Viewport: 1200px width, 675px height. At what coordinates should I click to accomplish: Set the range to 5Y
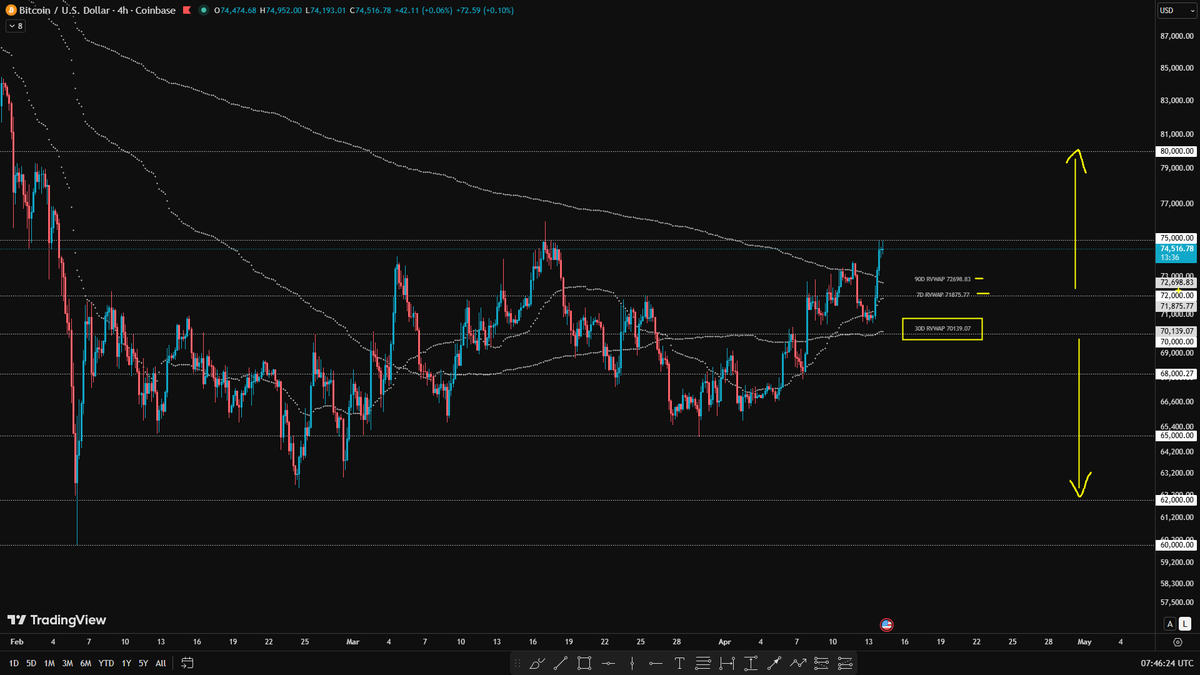(x=143, y=662)
